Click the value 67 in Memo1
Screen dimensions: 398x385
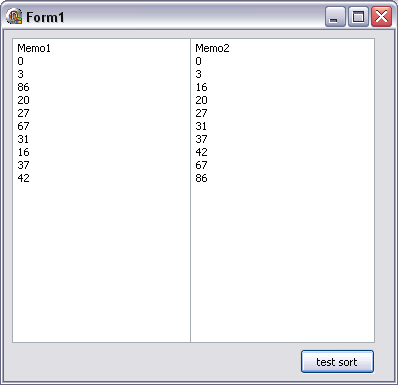pos(23,126)
